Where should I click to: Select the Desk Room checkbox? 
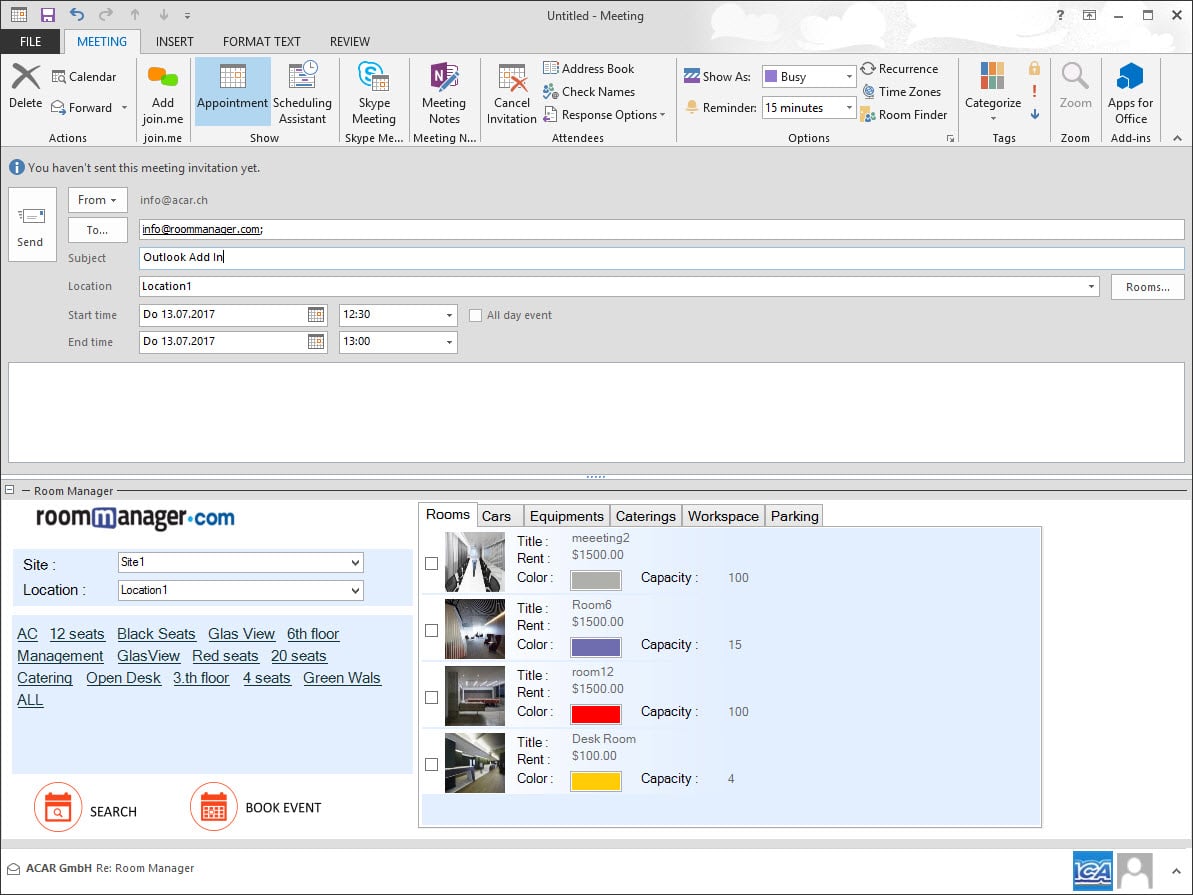click(431, 763)
